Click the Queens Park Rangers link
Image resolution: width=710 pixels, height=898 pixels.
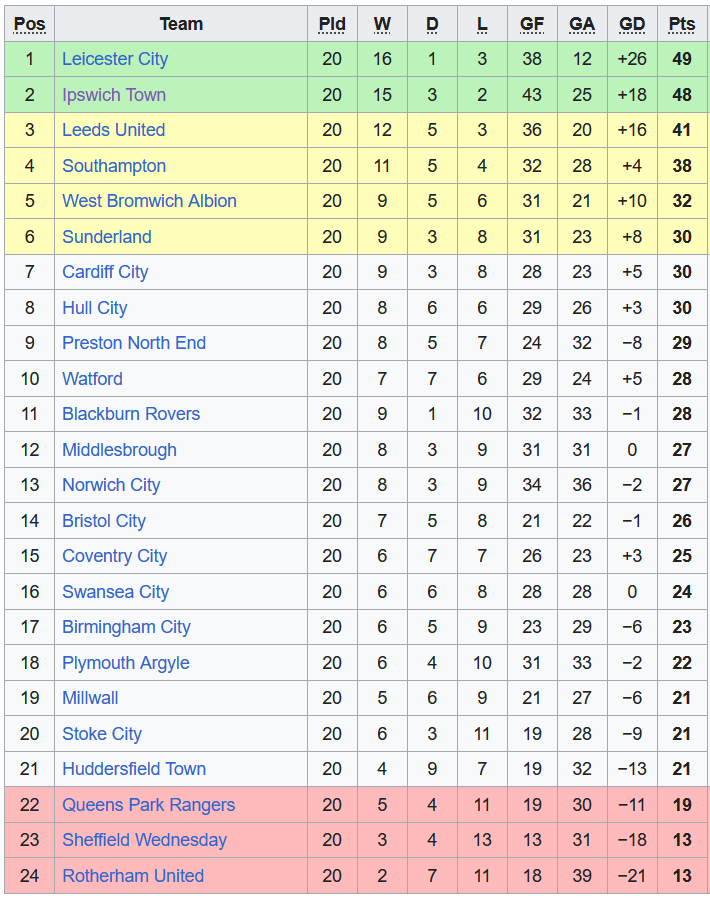148,805
